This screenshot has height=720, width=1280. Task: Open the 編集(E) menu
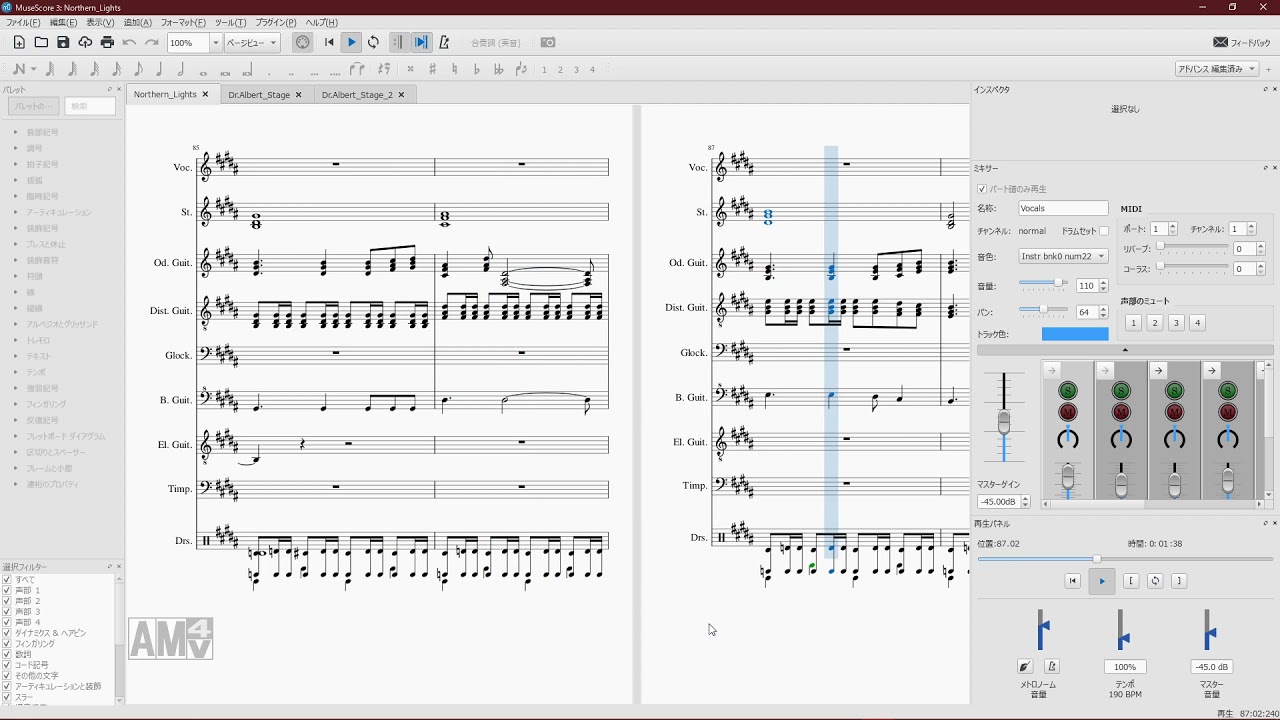coord(63,22)
